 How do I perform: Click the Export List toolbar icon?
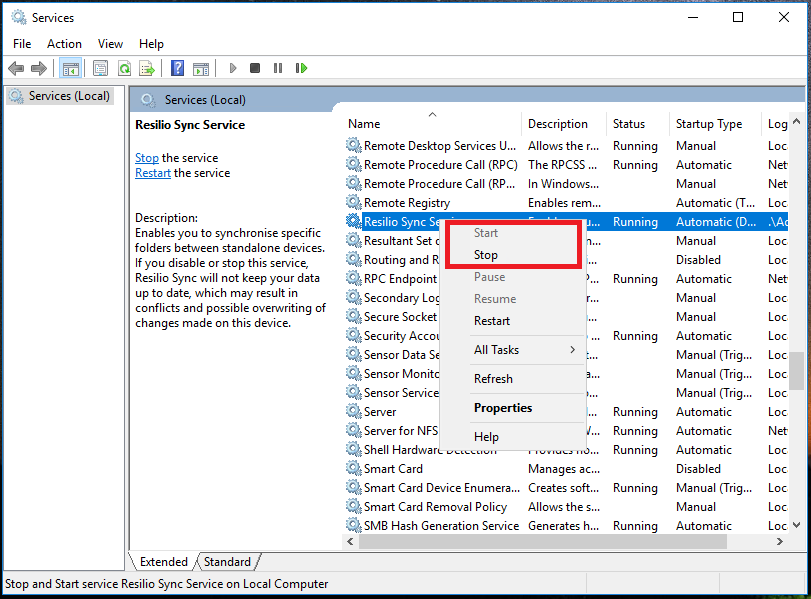coord(147,68)
